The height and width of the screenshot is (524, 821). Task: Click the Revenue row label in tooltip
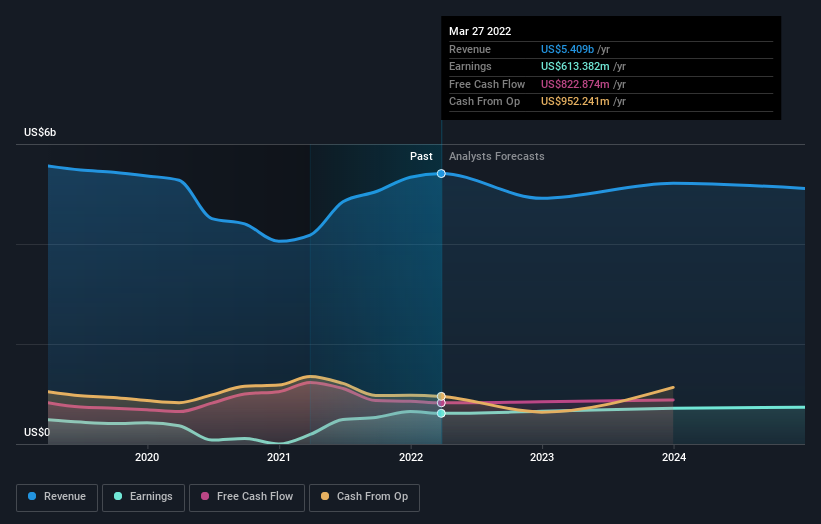click(470, 49)
